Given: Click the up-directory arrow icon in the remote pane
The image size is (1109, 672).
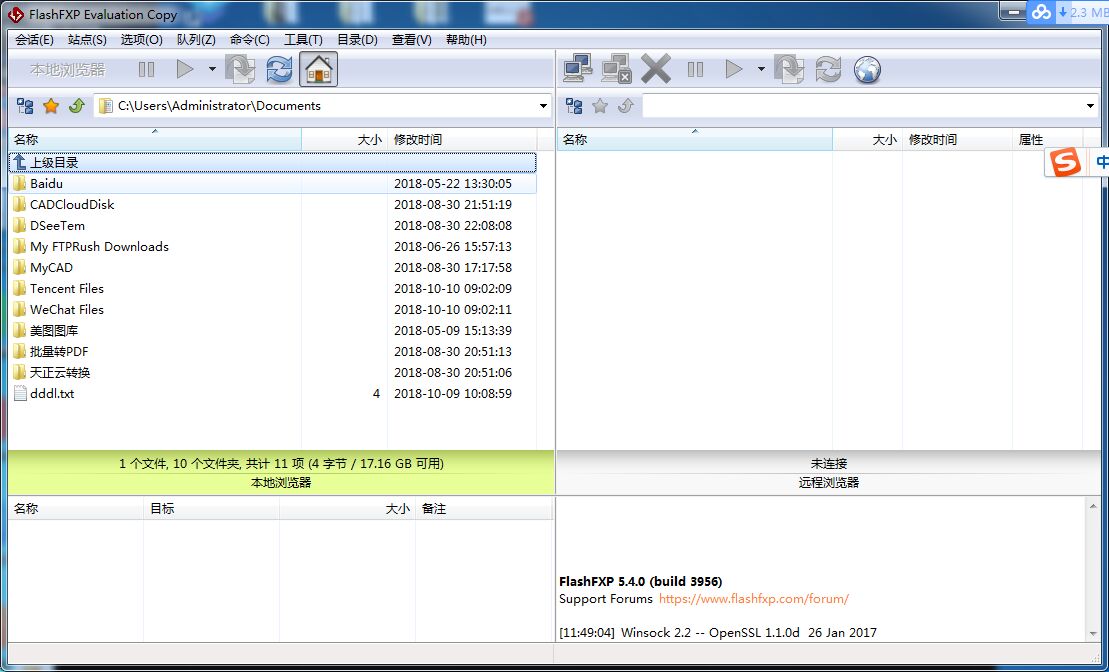Looking at the screenshot, I should (625, 106).
